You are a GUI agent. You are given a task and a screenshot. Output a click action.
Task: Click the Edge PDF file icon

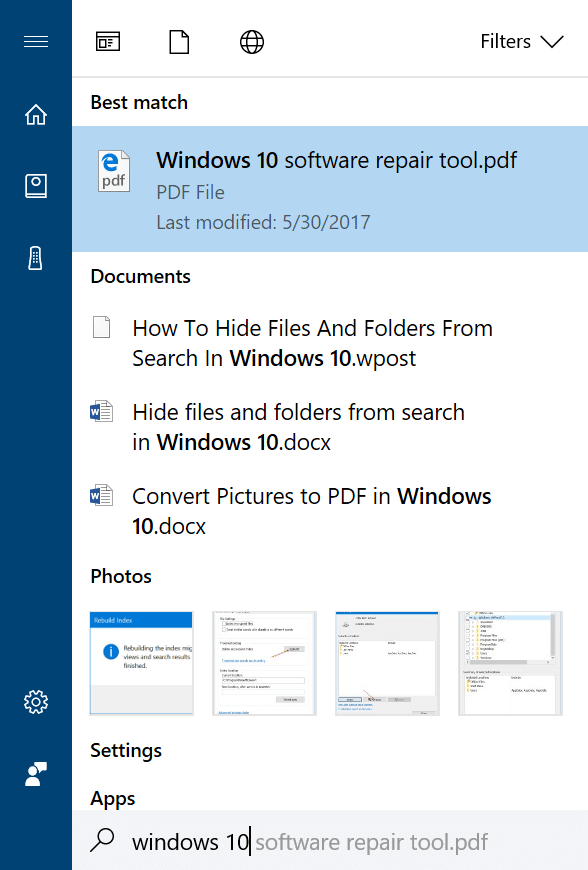[x=114, y=171]
